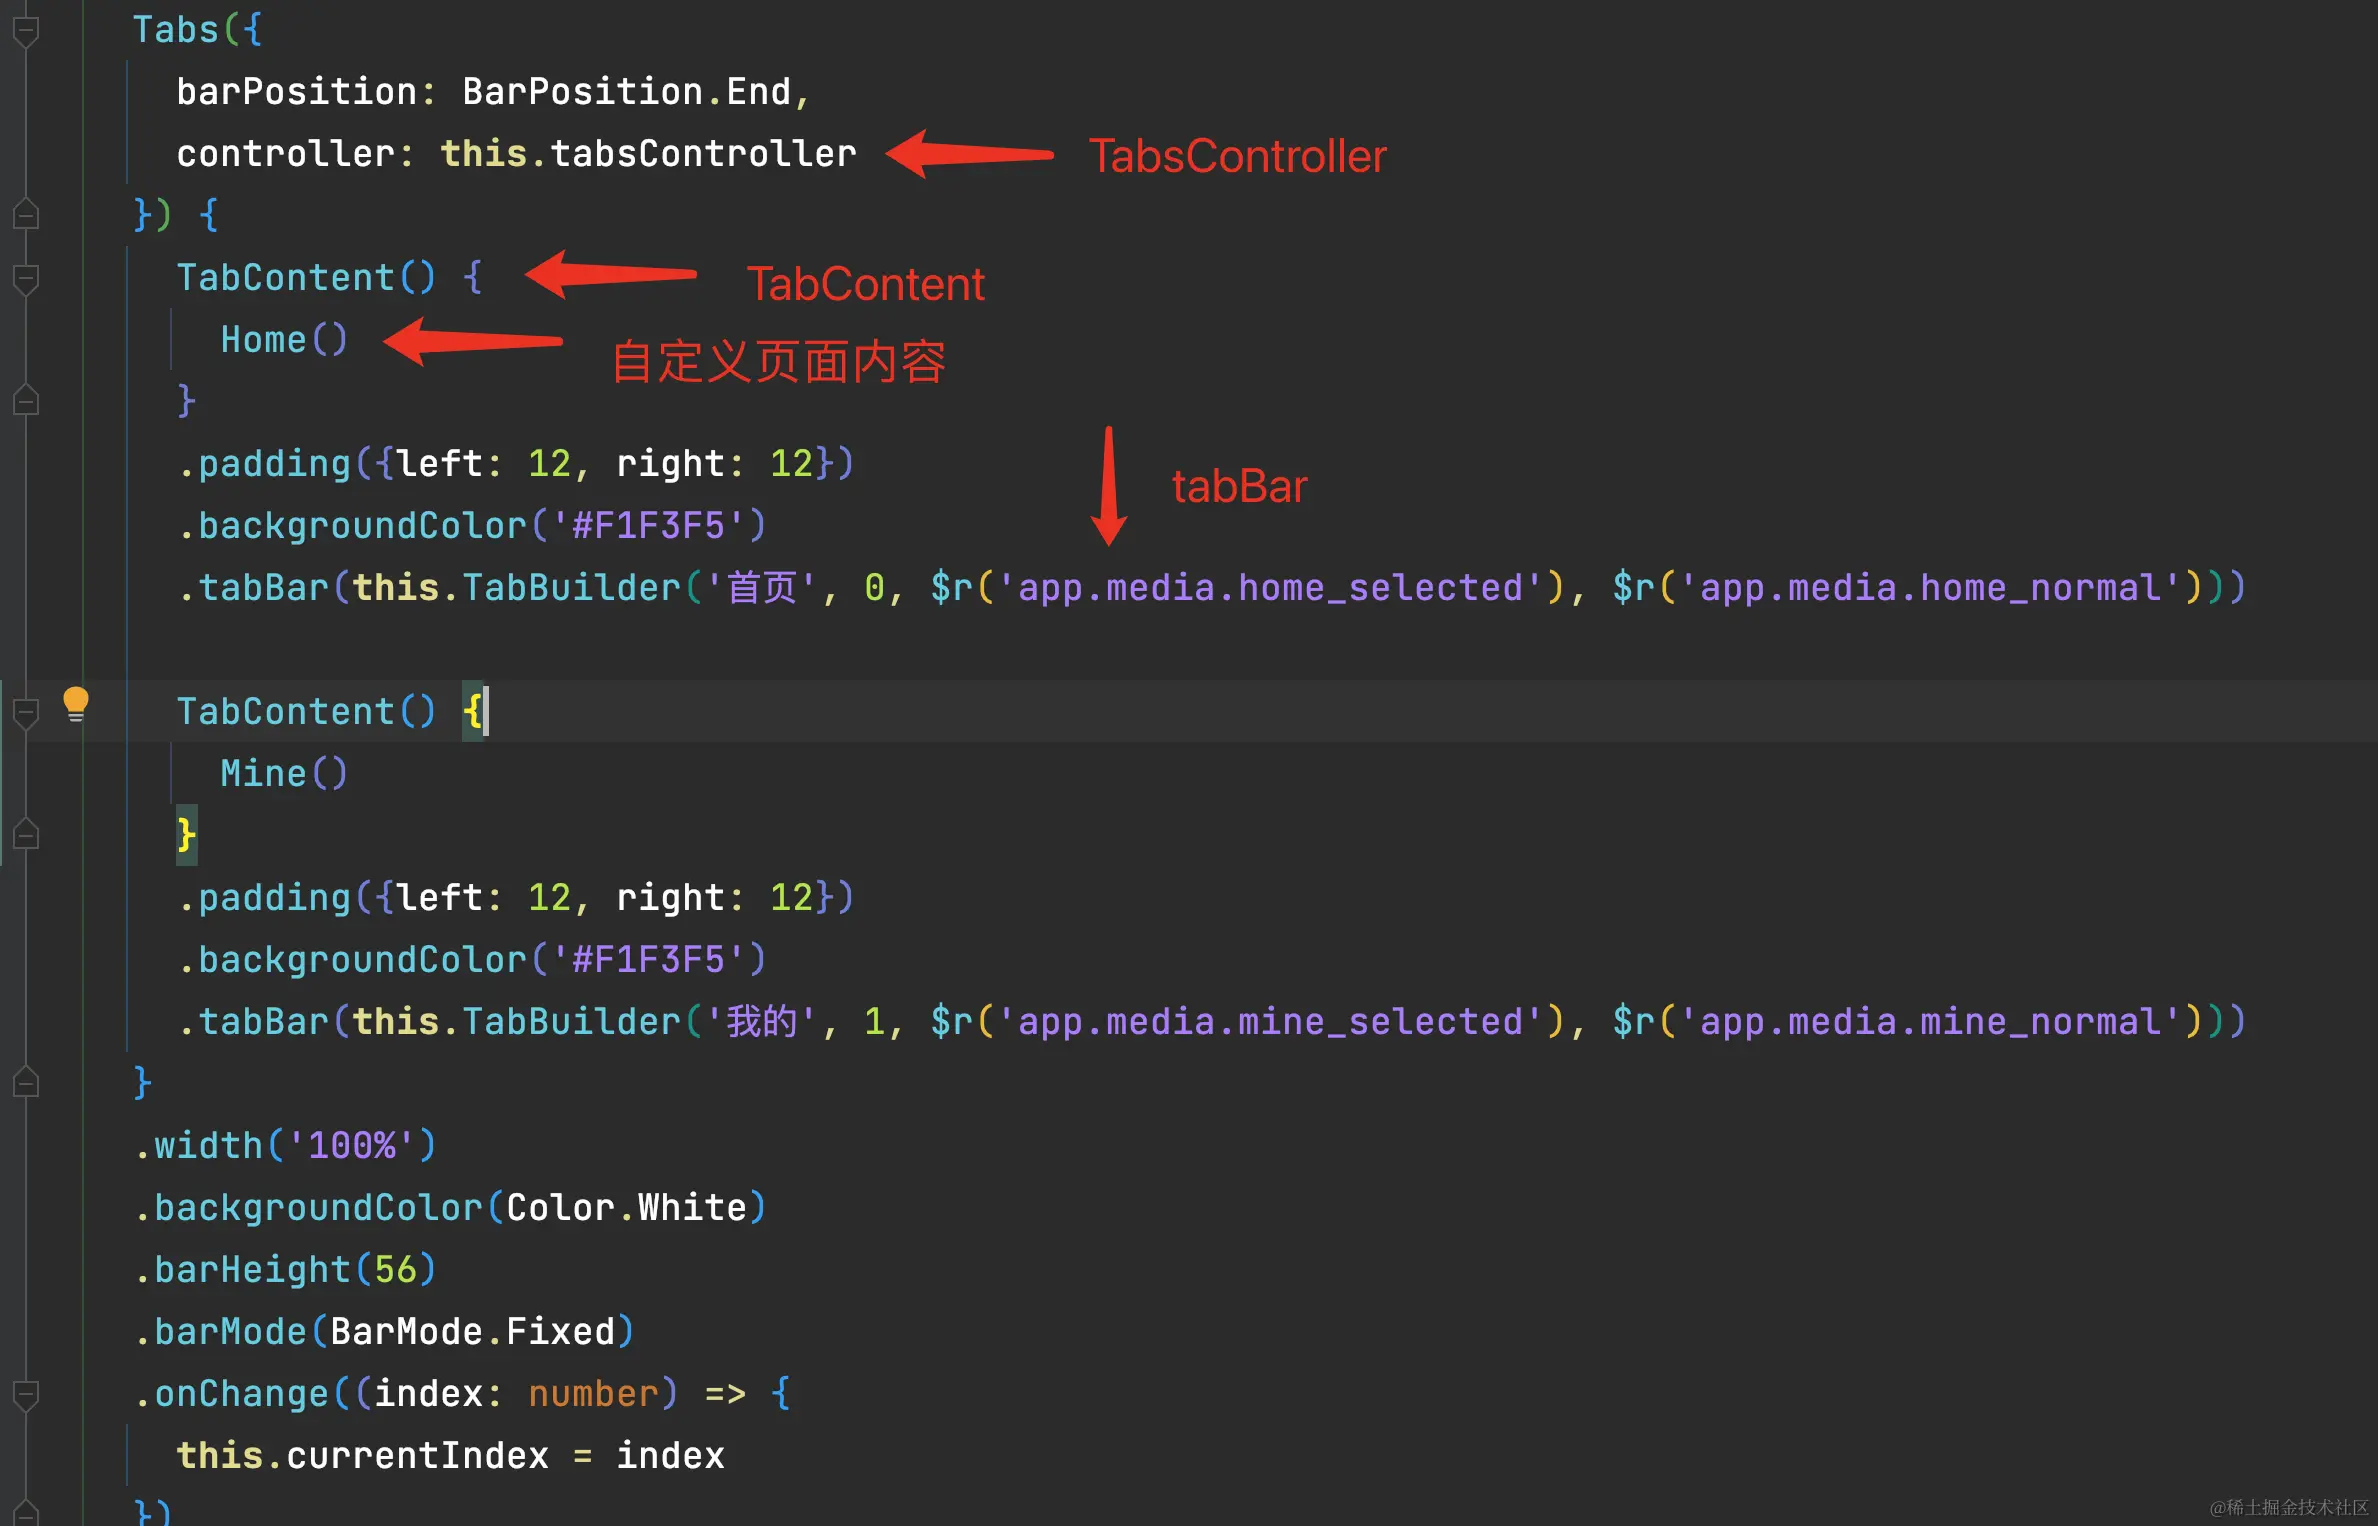Click fold-end marker after Home() closing brace
Viewport: 2378px width, 1526px height.
(x=26, y=401)
